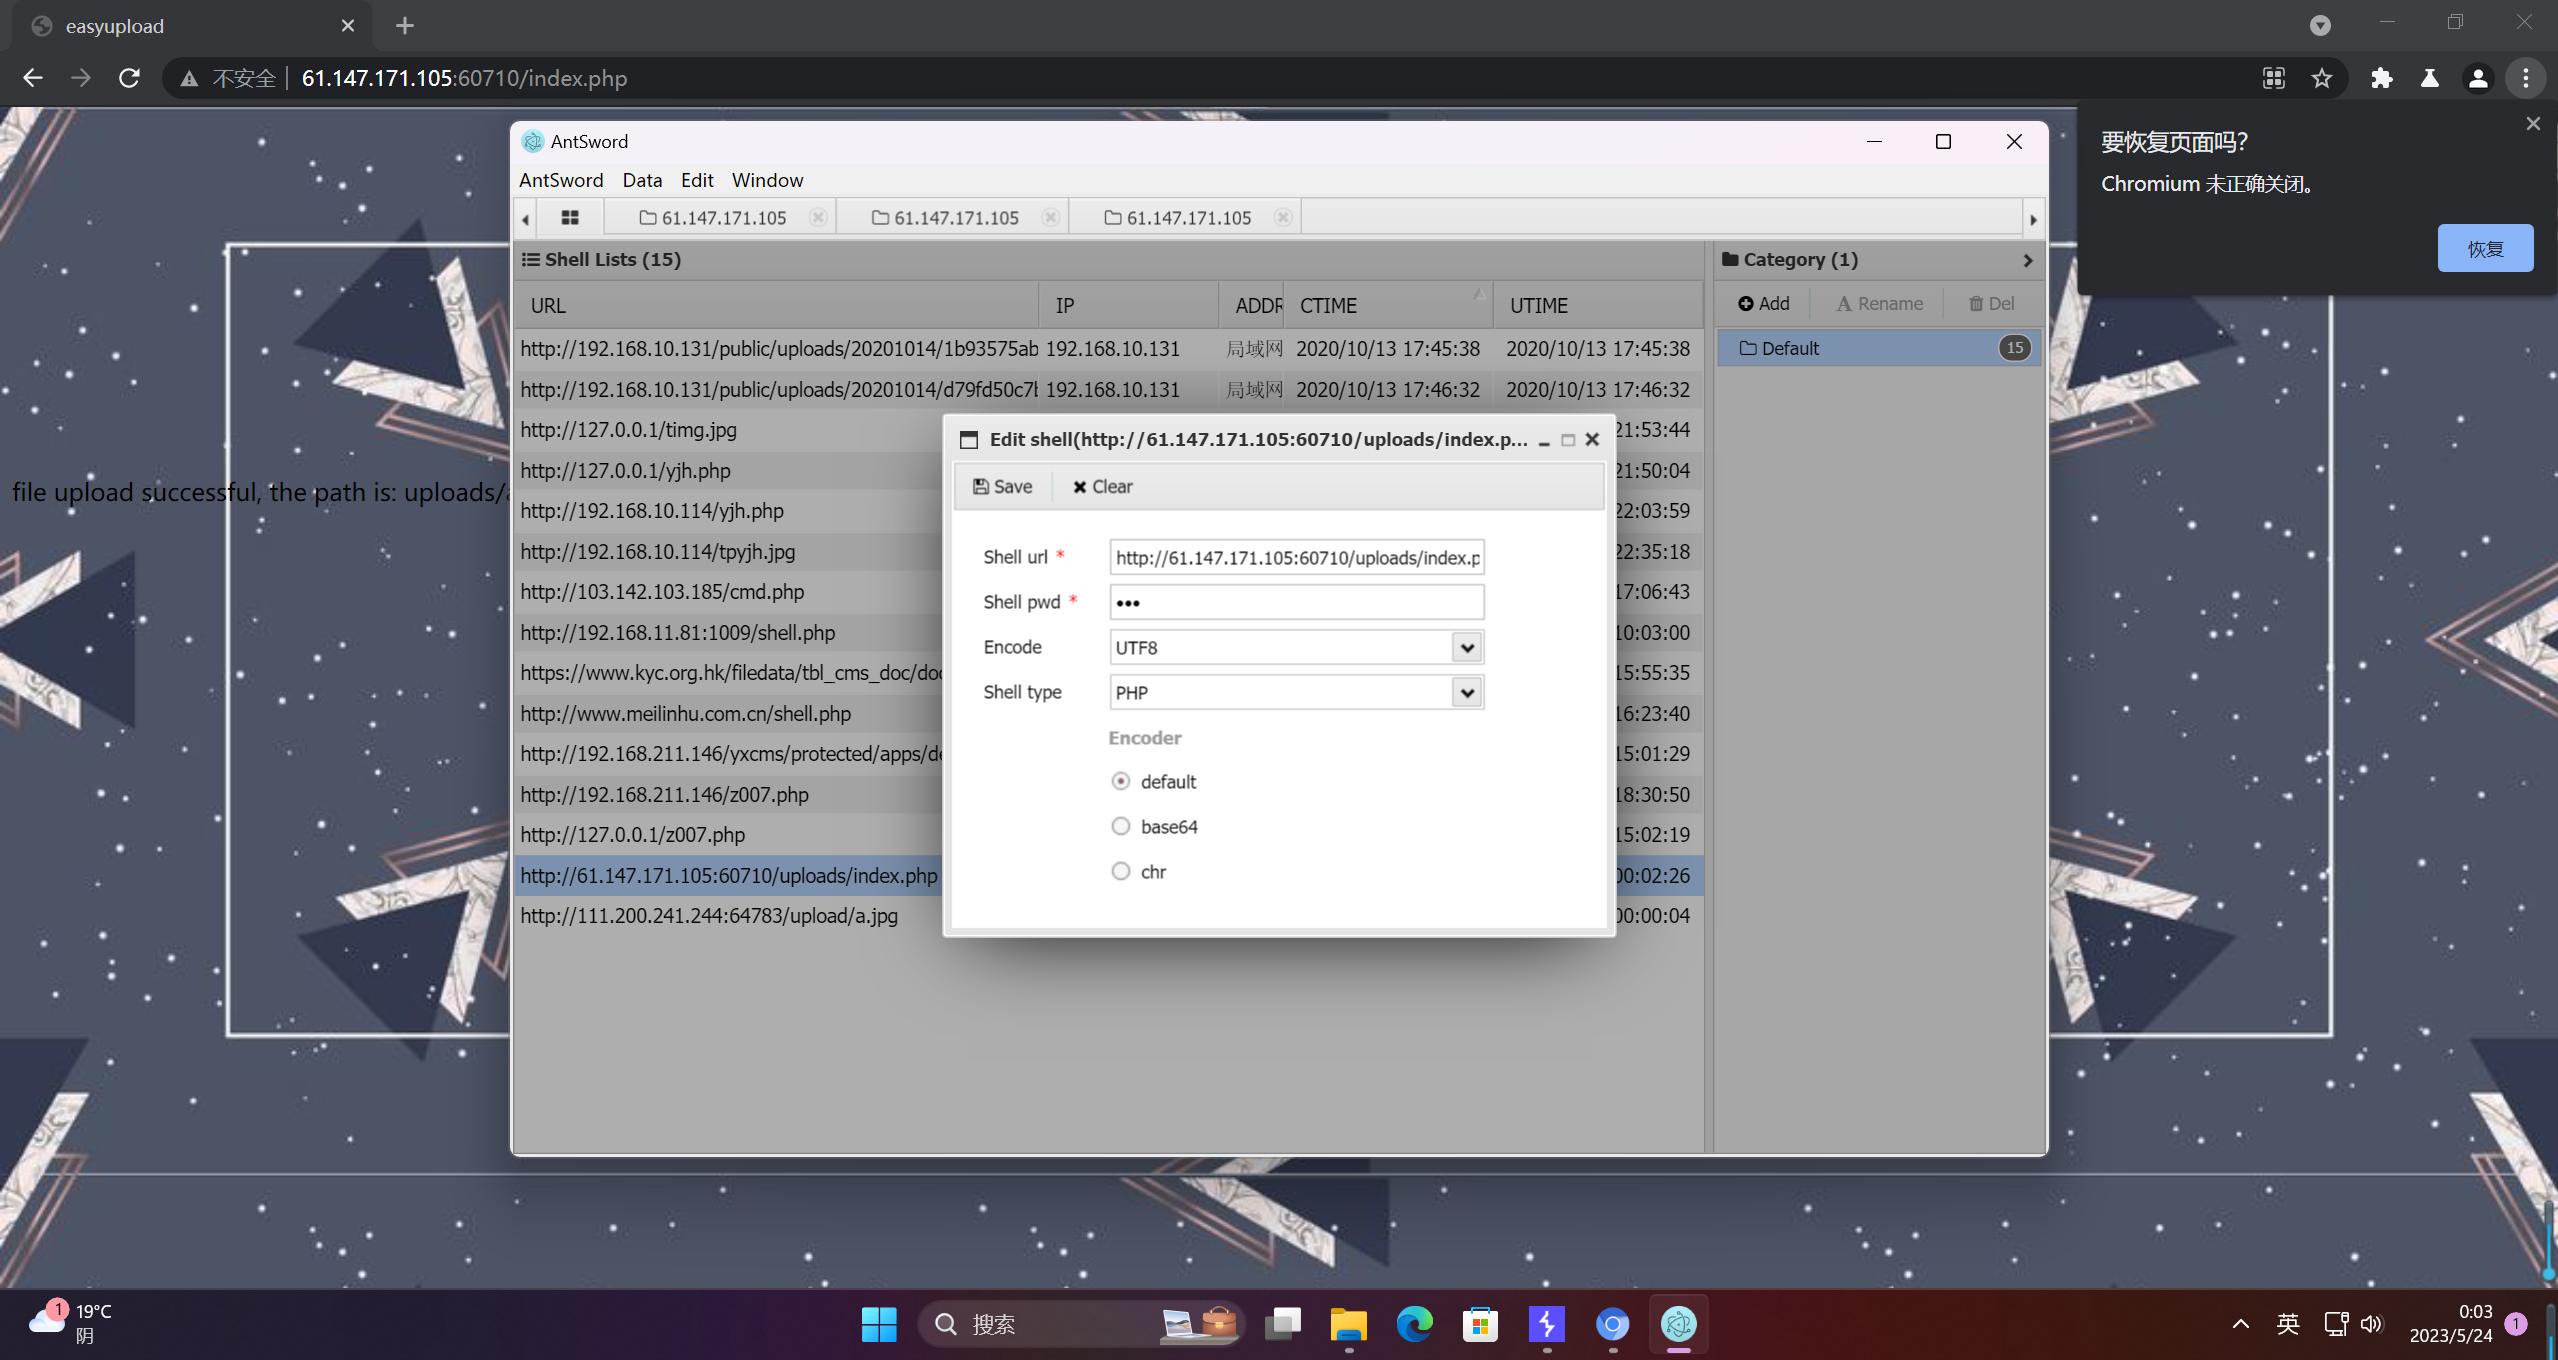This screenshot has height=1360, width=2558.
Task: Select the base64 encoder radio button
Action: pyautogui.click(x=1121, y=826)
